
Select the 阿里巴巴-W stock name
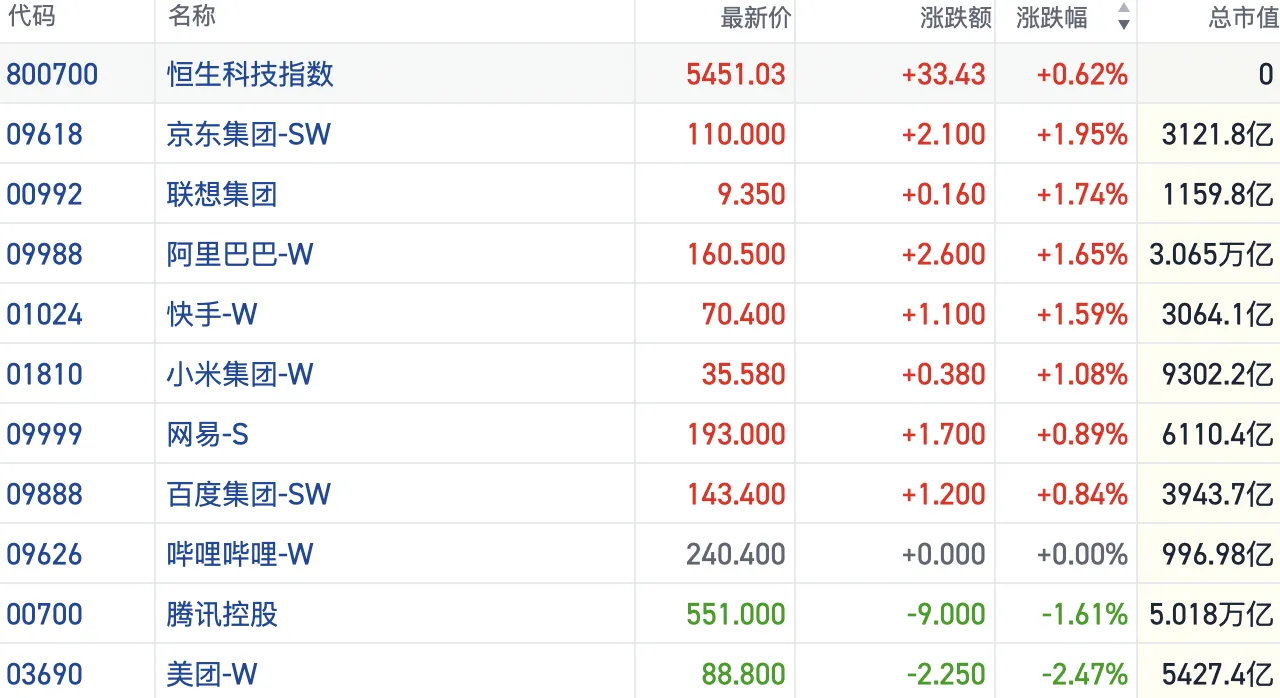coord(240,254)
